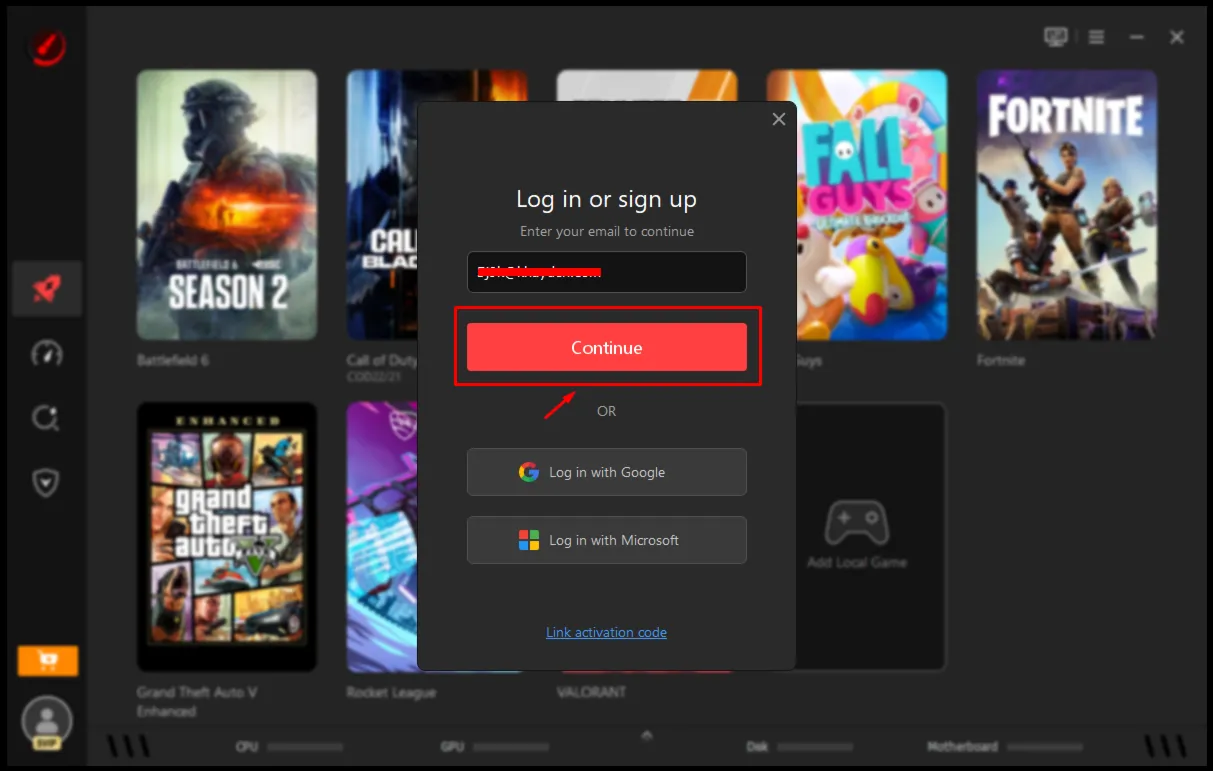Select the Call of Duty cover
Image resolution: width=1213 pixels, height=771 pixels.
point(382,205)
